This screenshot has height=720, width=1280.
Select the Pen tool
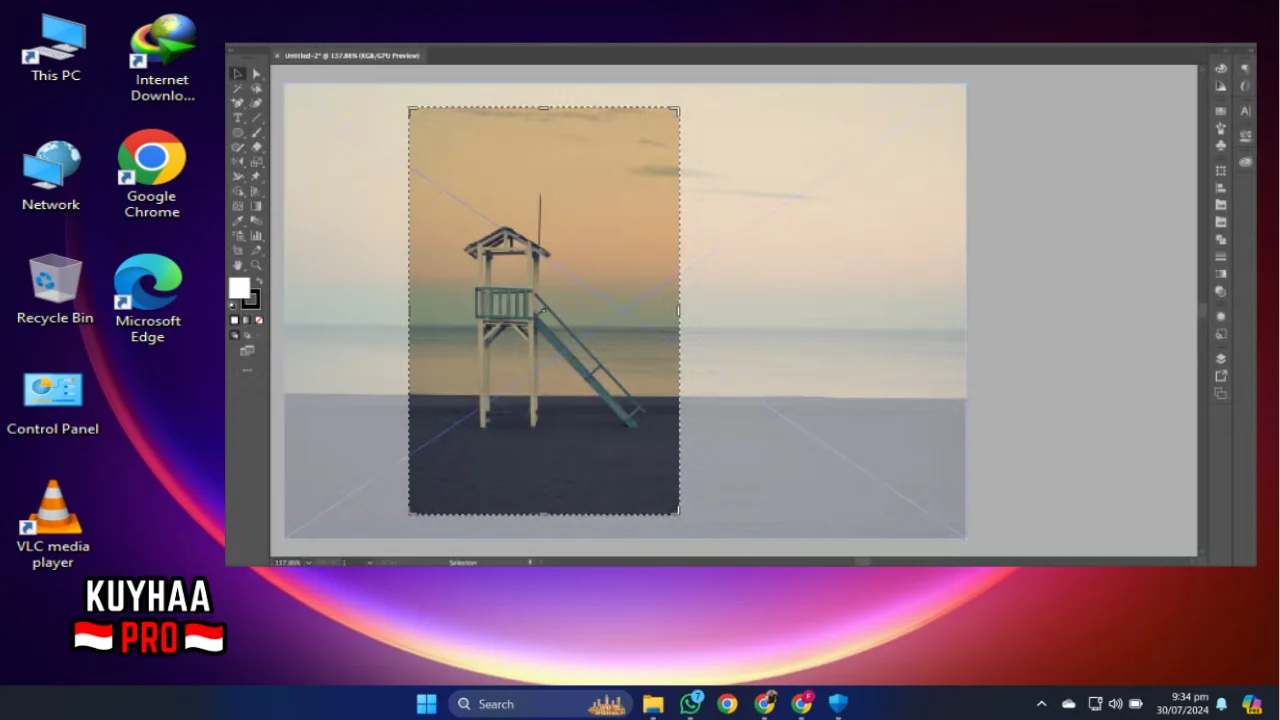pyautogui.click(x=237, y=103)
